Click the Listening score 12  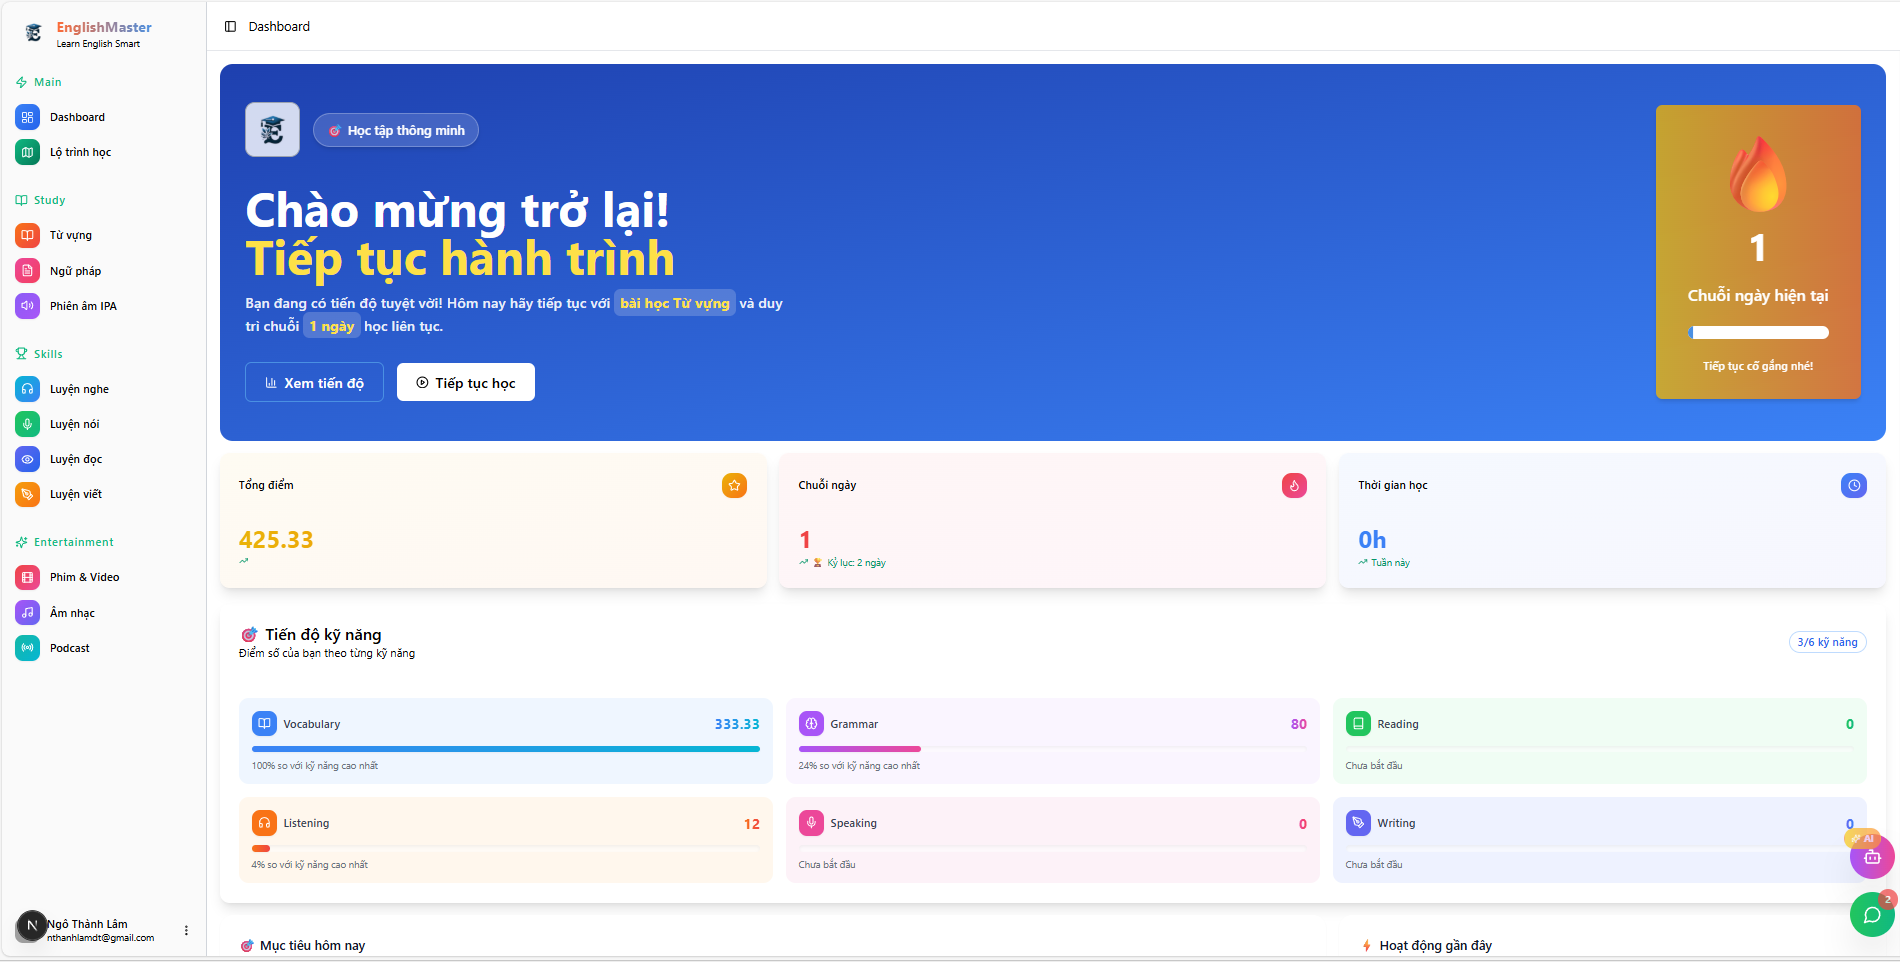[752, 824]
